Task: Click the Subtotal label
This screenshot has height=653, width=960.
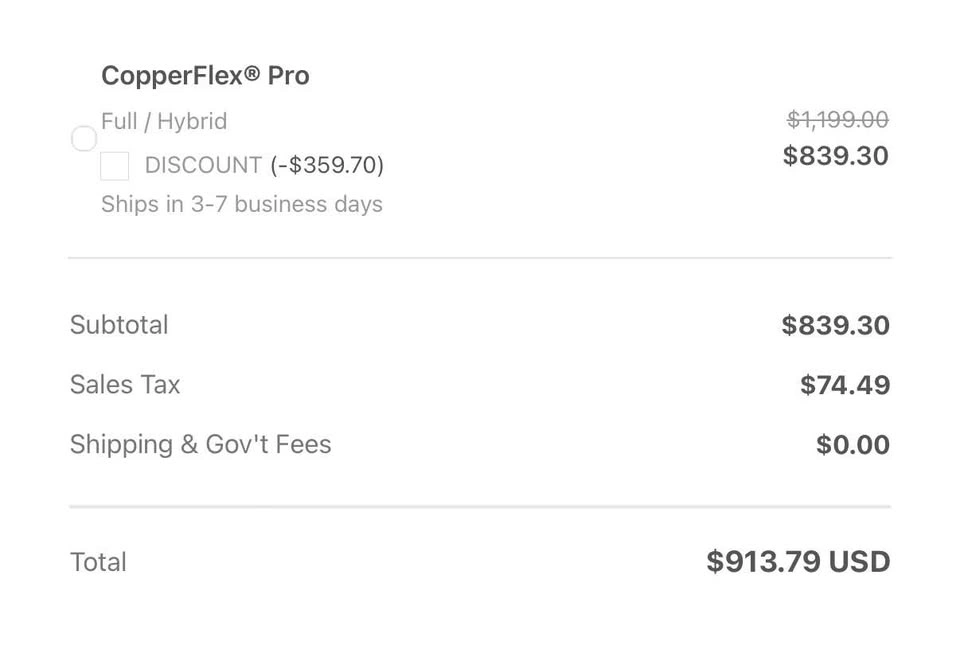Action: [x=119, y=324]
